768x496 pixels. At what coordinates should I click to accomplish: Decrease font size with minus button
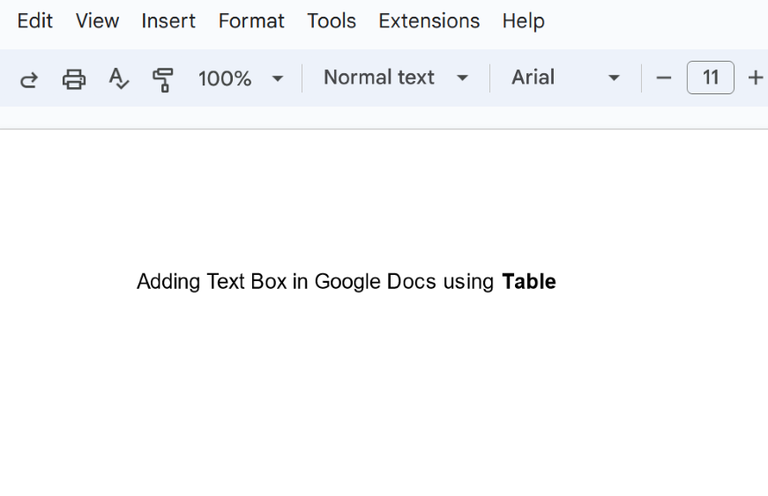[664, 78]
